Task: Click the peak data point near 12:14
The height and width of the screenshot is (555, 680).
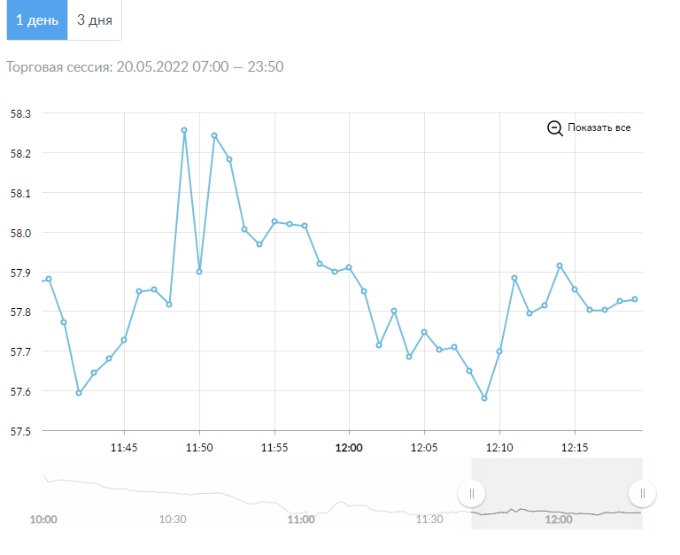Action: (559, 266)
